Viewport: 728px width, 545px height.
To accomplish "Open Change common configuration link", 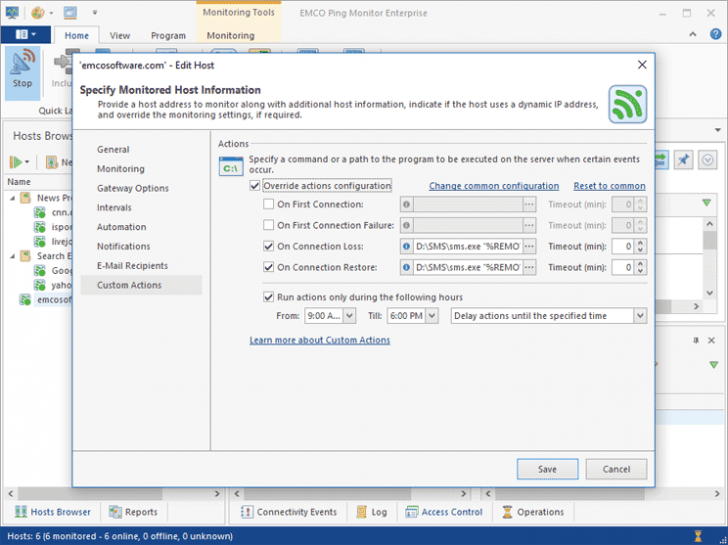I will [494, 186].
